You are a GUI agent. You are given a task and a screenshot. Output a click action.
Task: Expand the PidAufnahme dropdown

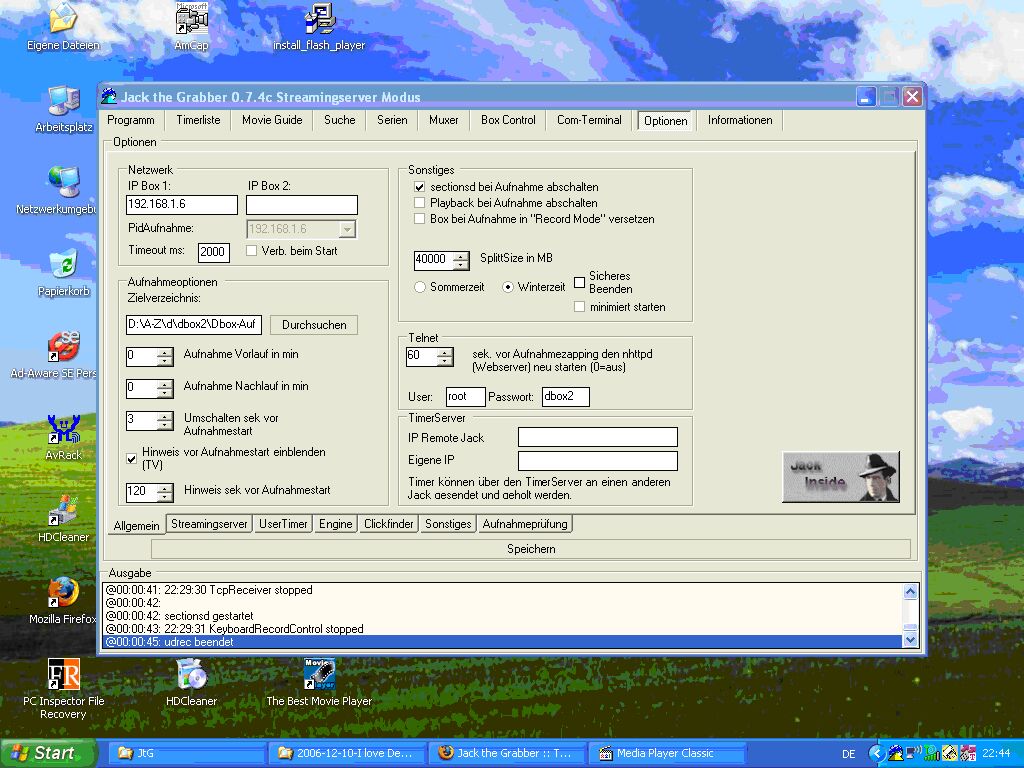point(347,229)
